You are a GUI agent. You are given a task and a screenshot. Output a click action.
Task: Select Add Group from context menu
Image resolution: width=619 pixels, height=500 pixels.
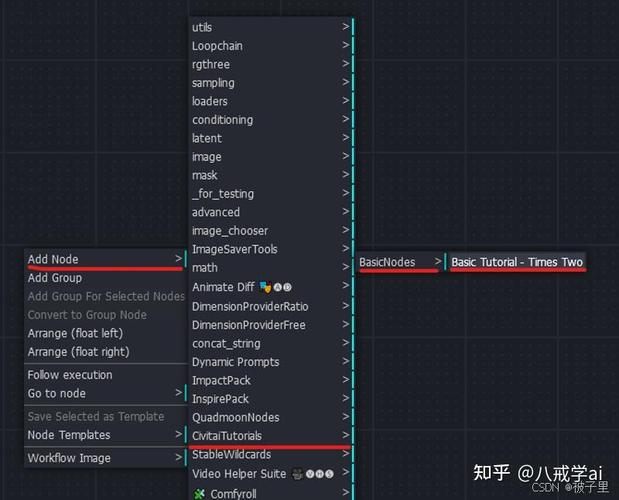(105, 278)
